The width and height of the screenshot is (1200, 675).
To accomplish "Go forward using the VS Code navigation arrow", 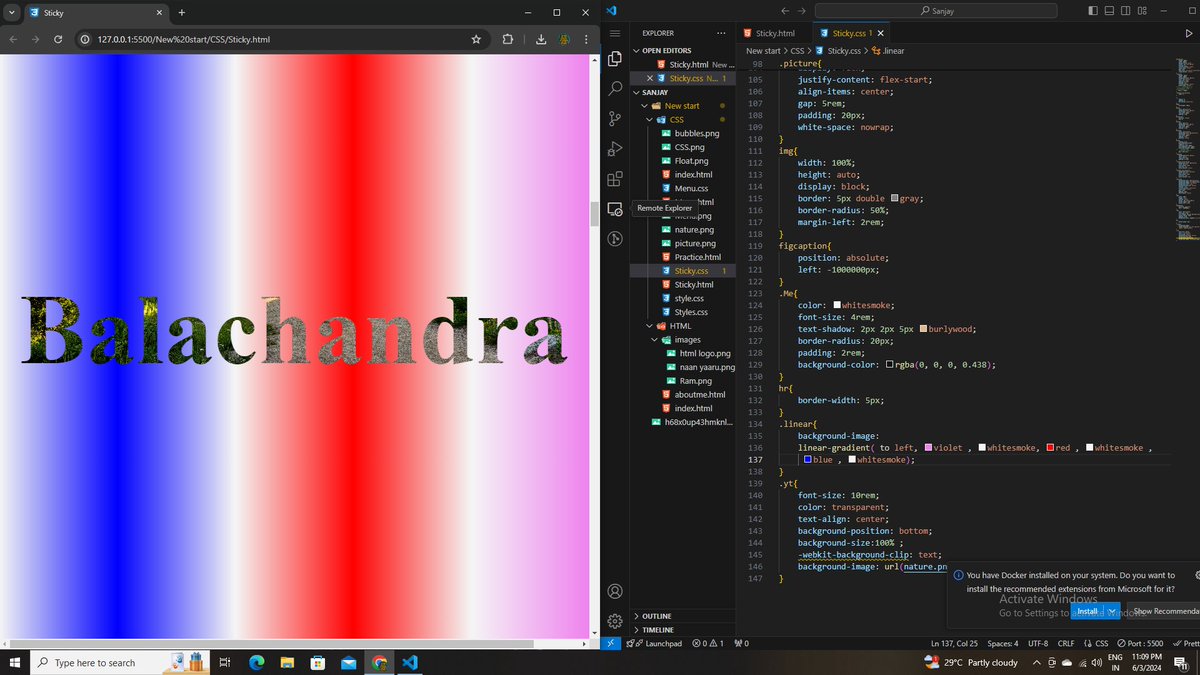I will pyautogui.click(x=803, y=10).
